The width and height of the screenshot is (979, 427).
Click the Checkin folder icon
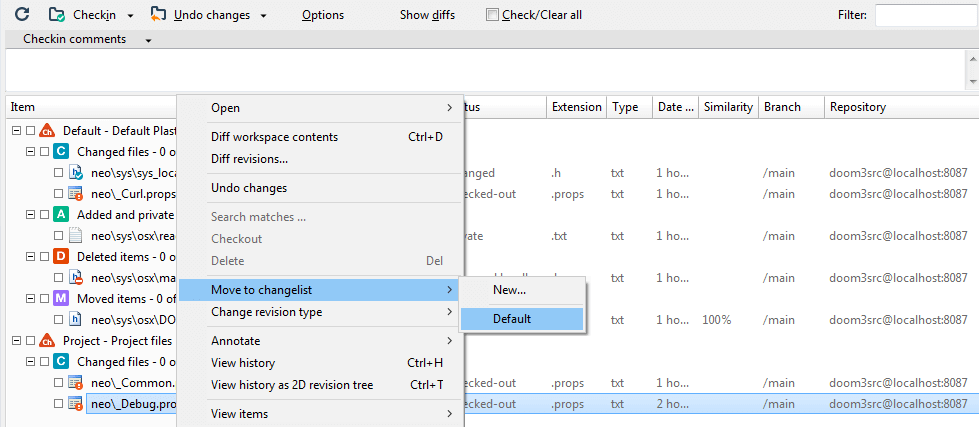(x=57, y=14)
